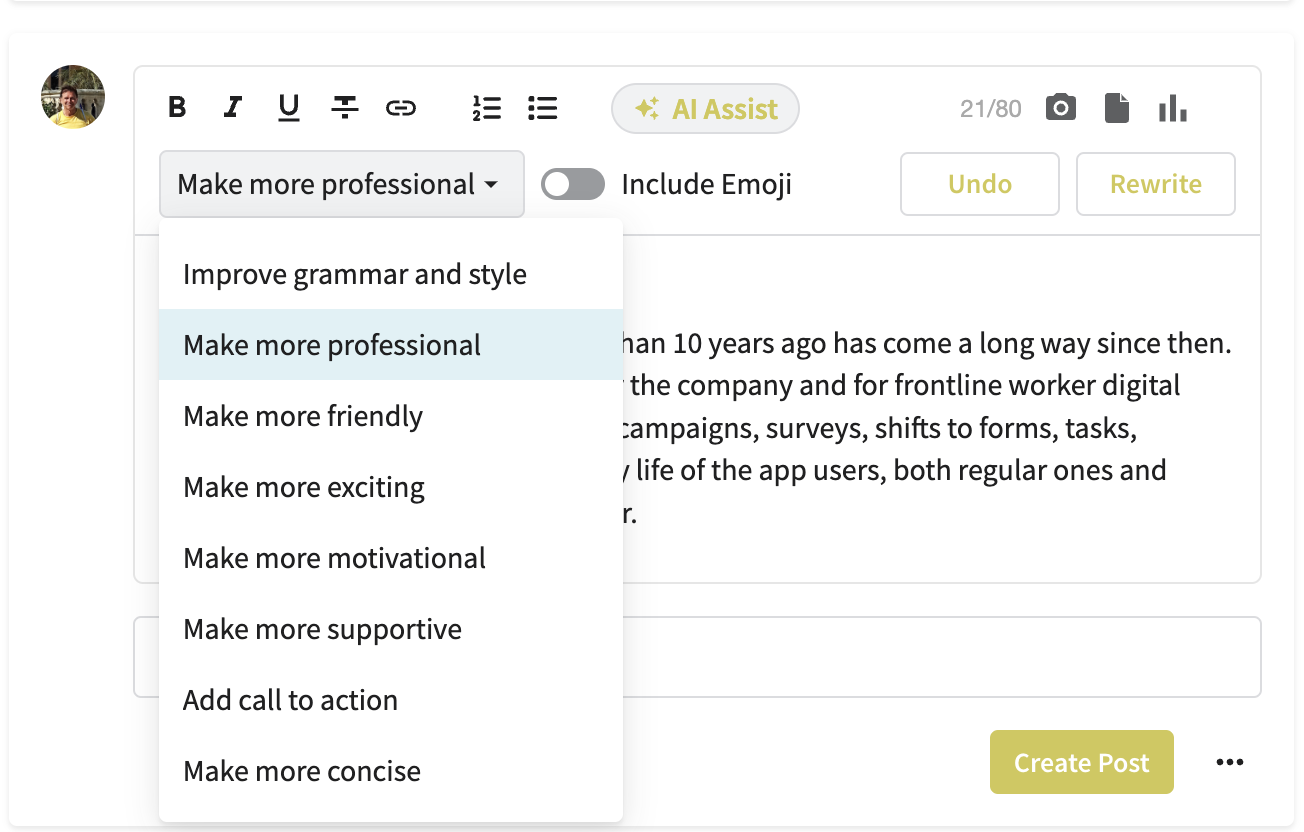This screenshot has width=1304, height=832.
Task: Click the user profile avatar
Action: tap(73, 97)
